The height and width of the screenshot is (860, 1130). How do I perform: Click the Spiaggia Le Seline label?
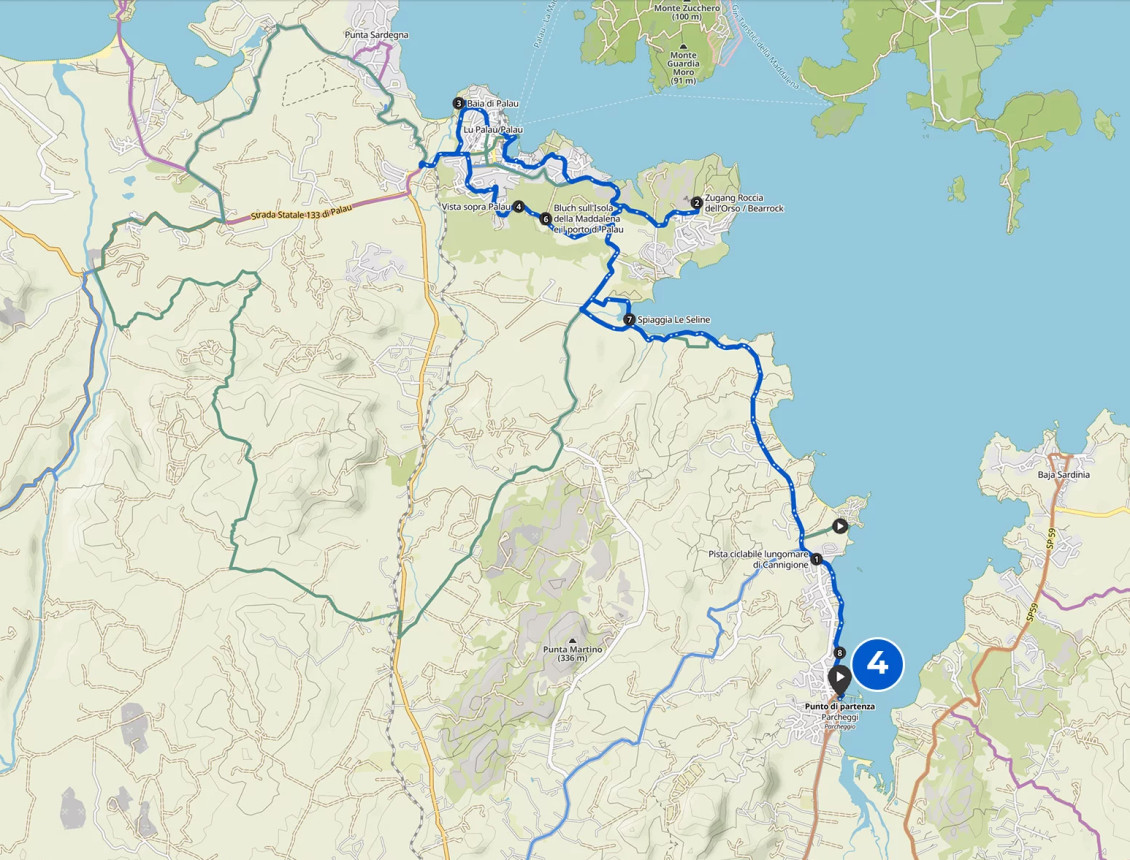674,319
